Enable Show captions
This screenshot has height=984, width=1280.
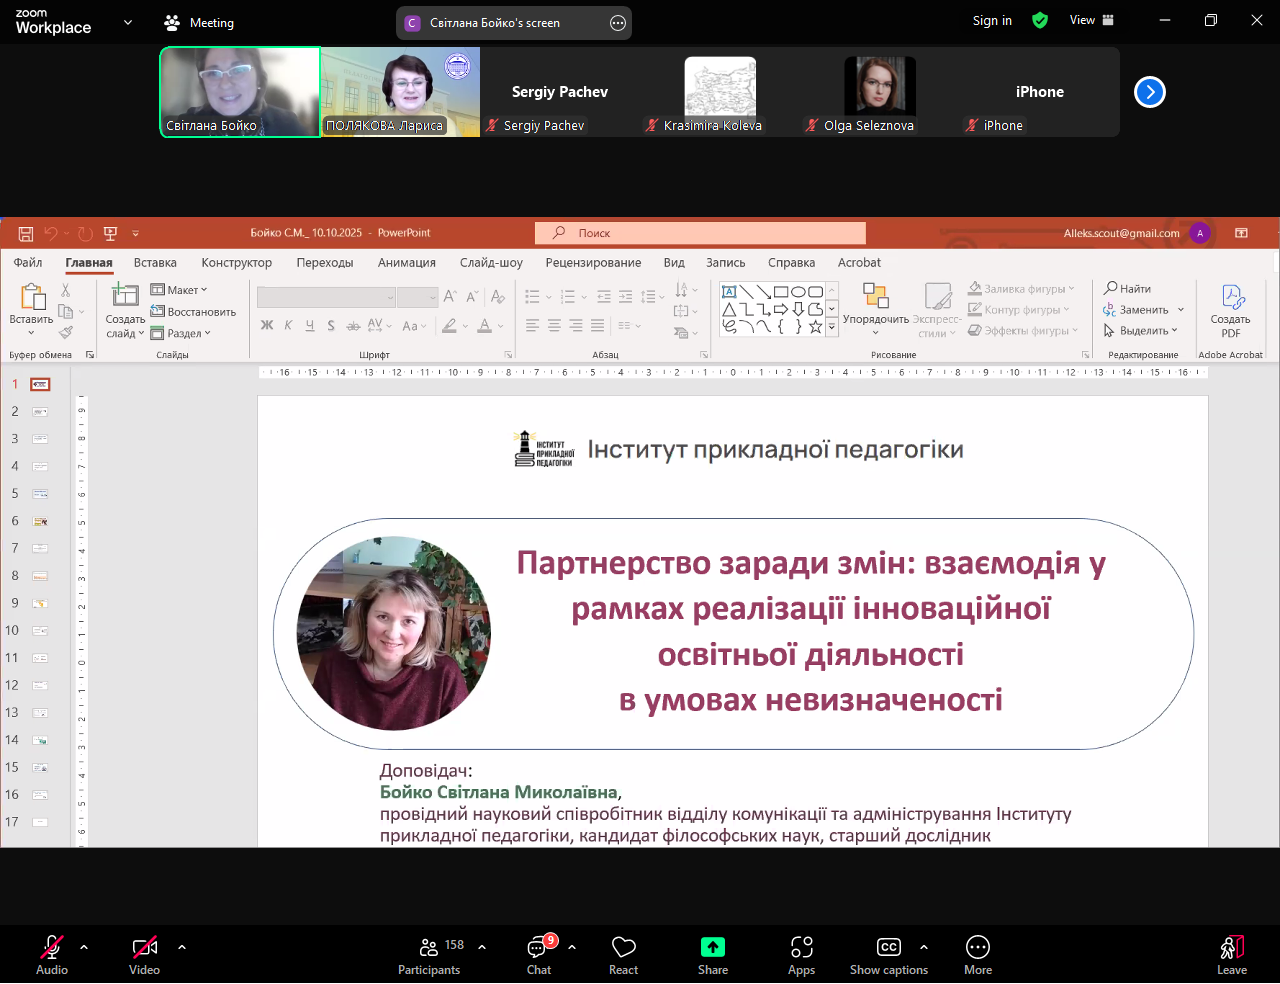[888, 954]
